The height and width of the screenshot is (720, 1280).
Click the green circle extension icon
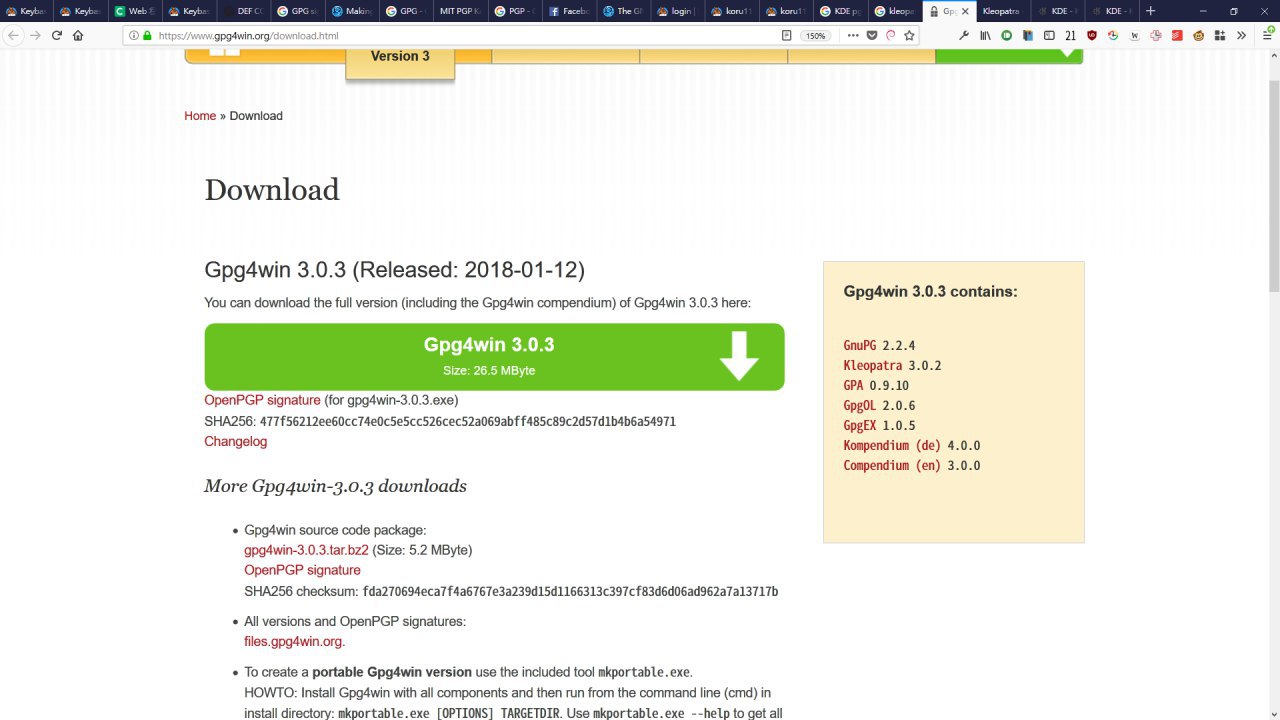click(x=1006, y=36)
